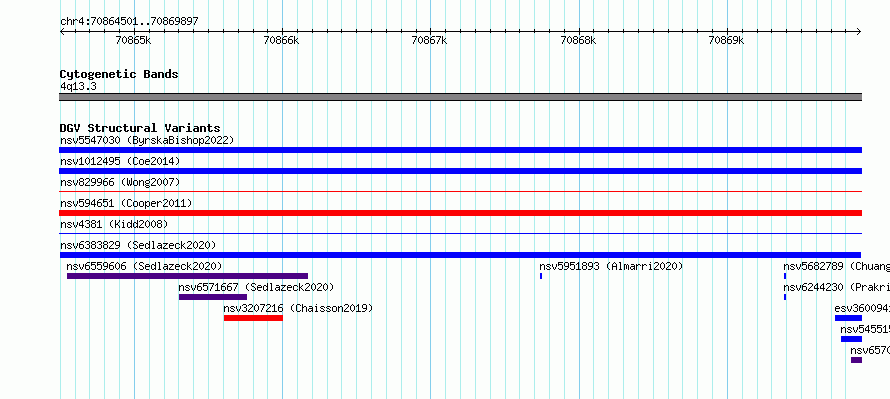Open variant label nsv594651 (Cooper2011)

126,203
